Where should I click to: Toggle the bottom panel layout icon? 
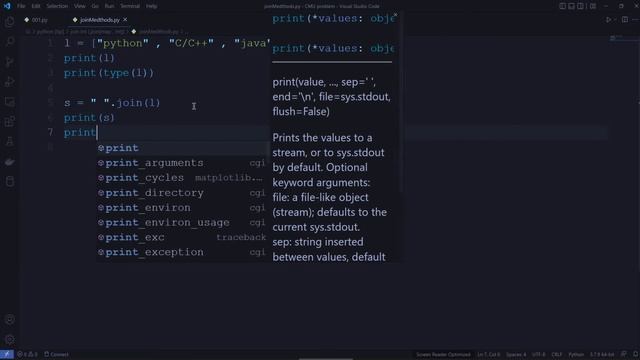point(571,6)
